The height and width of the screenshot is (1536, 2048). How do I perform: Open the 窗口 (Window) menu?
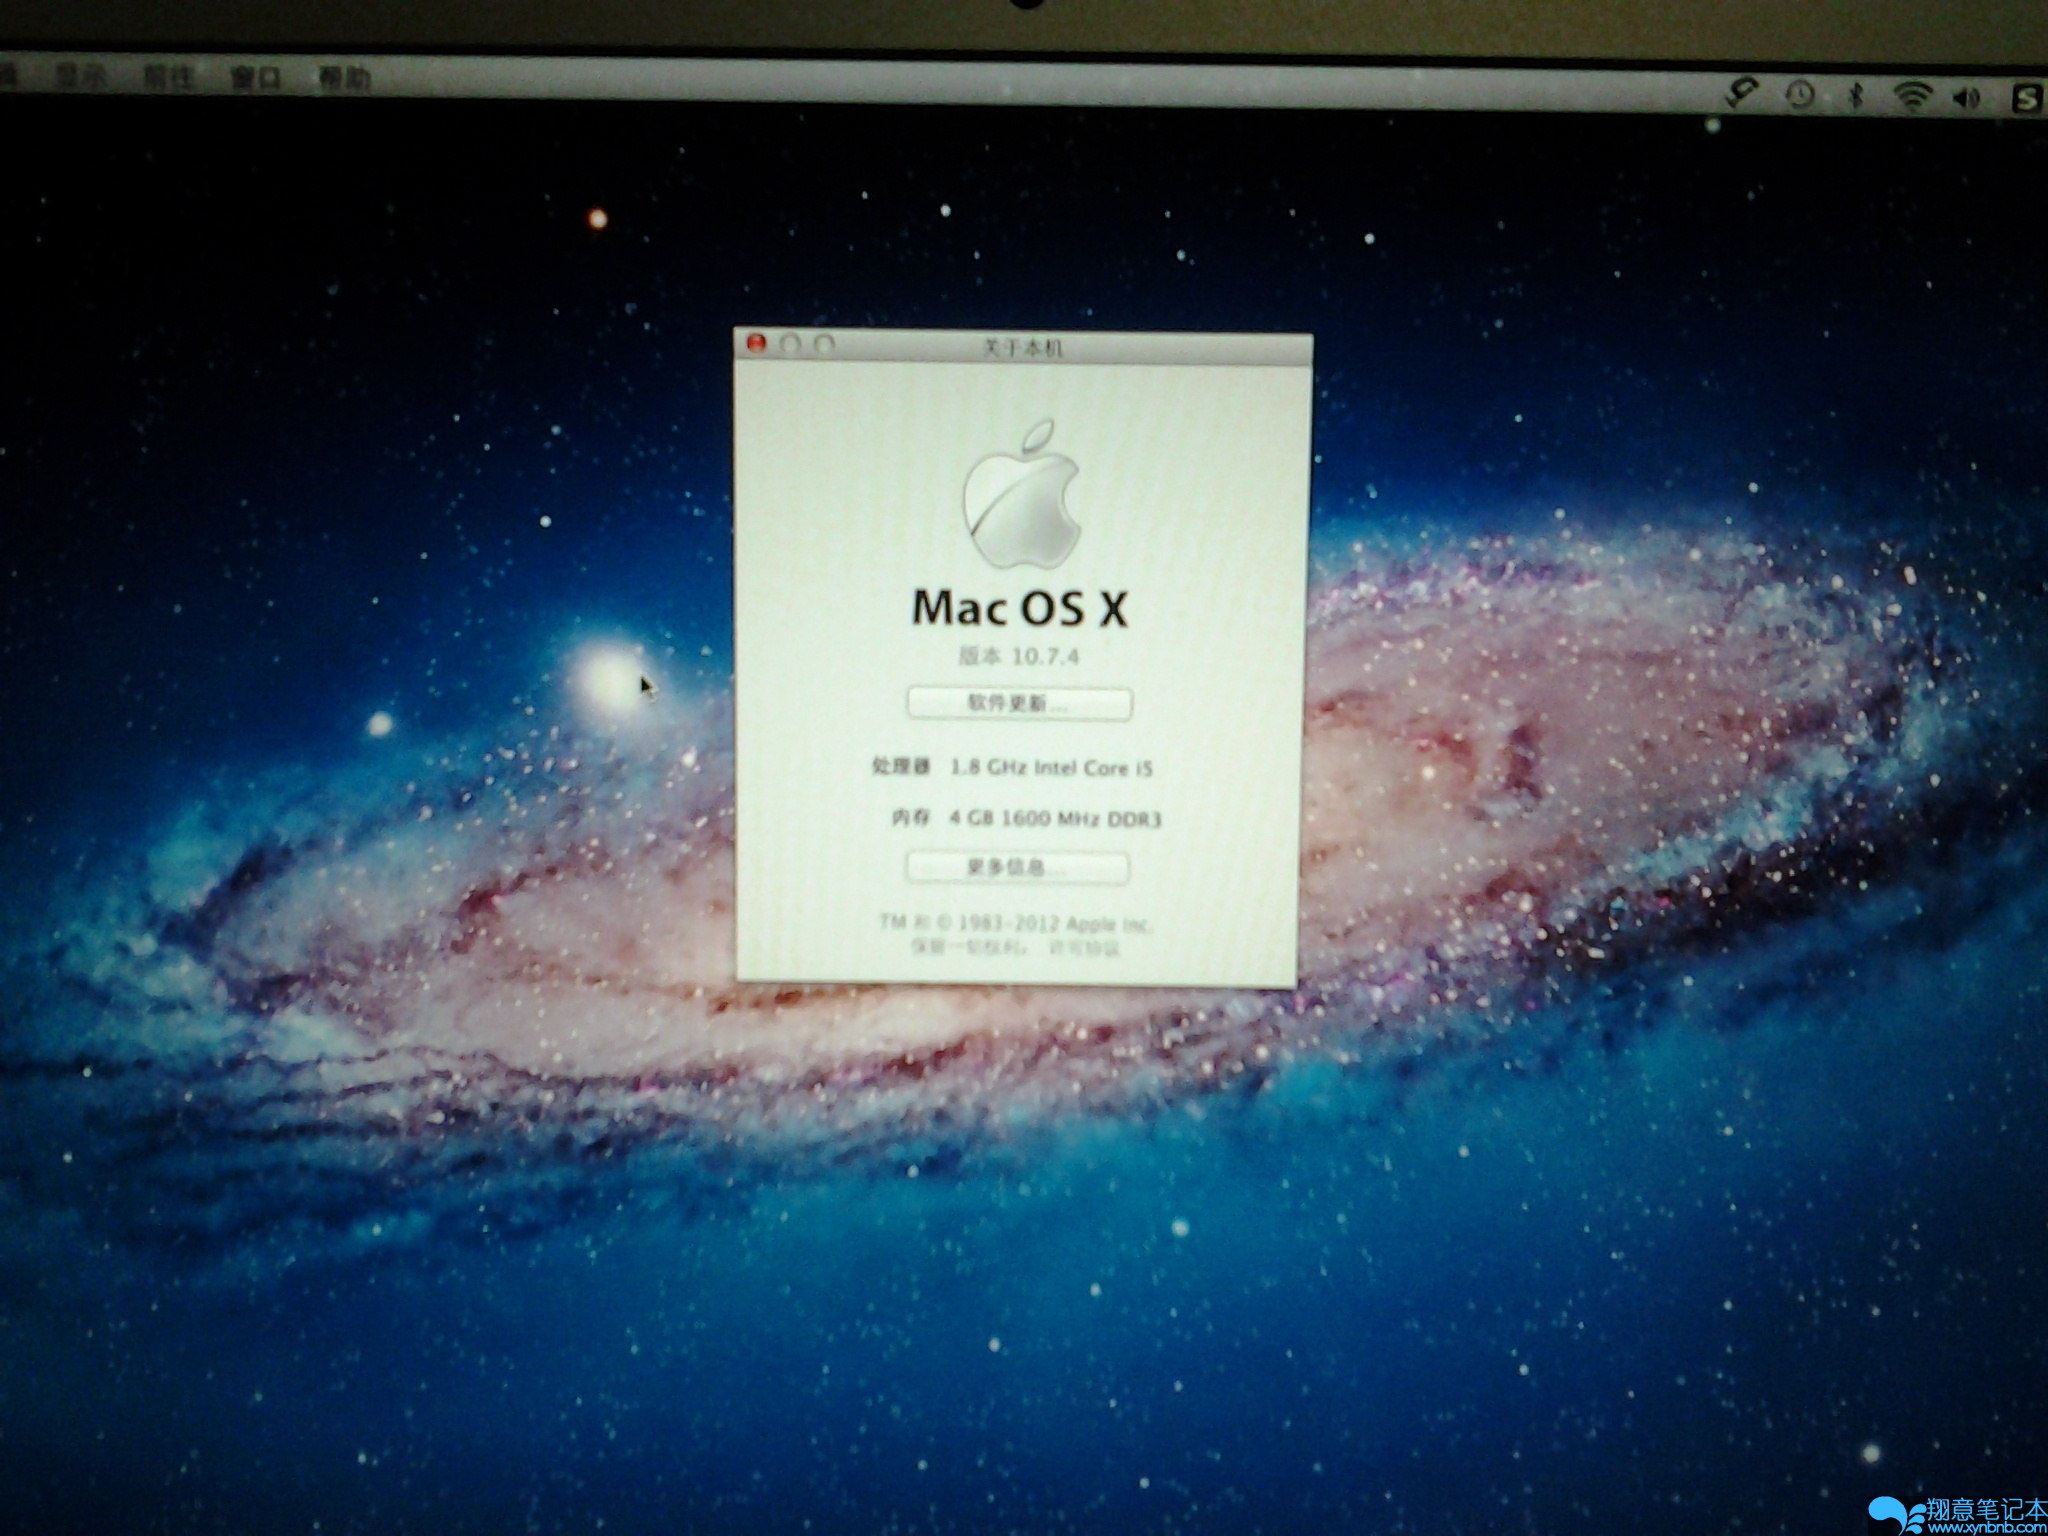[x=256, y=77]
